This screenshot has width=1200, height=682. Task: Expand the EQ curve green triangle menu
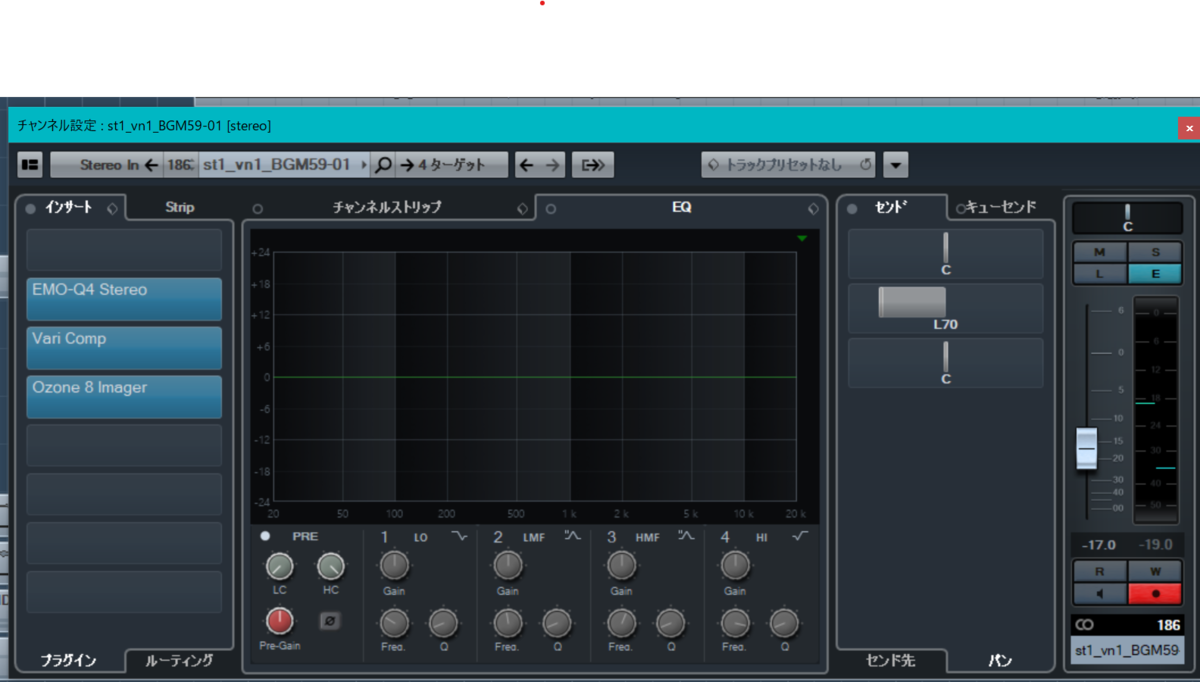(802, 238)
